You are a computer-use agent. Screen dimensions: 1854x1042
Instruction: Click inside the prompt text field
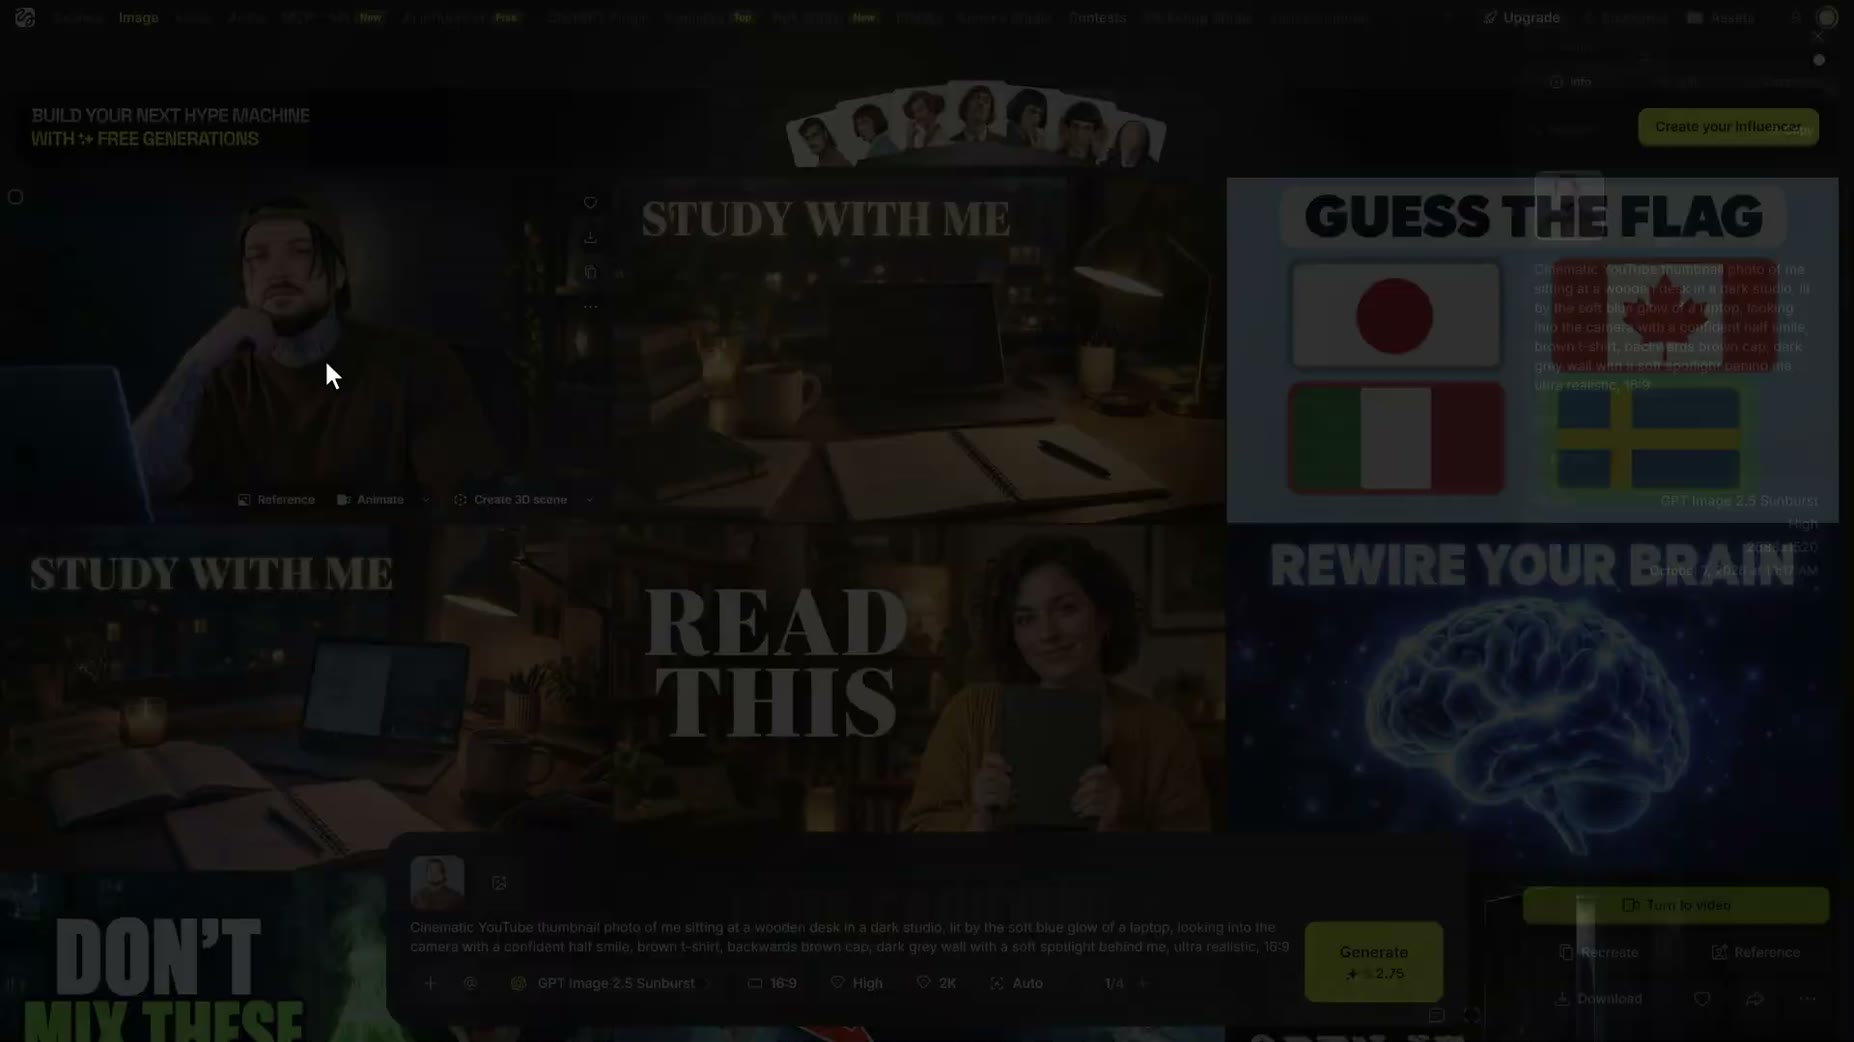click(850, 937)
